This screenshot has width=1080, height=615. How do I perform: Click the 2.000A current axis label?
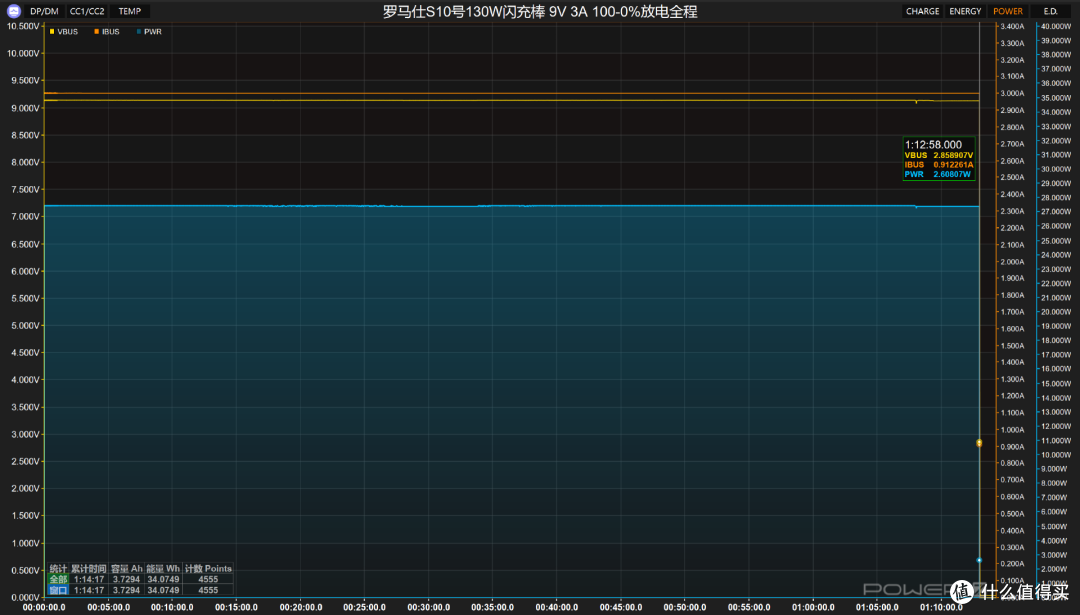(1012, 262)
